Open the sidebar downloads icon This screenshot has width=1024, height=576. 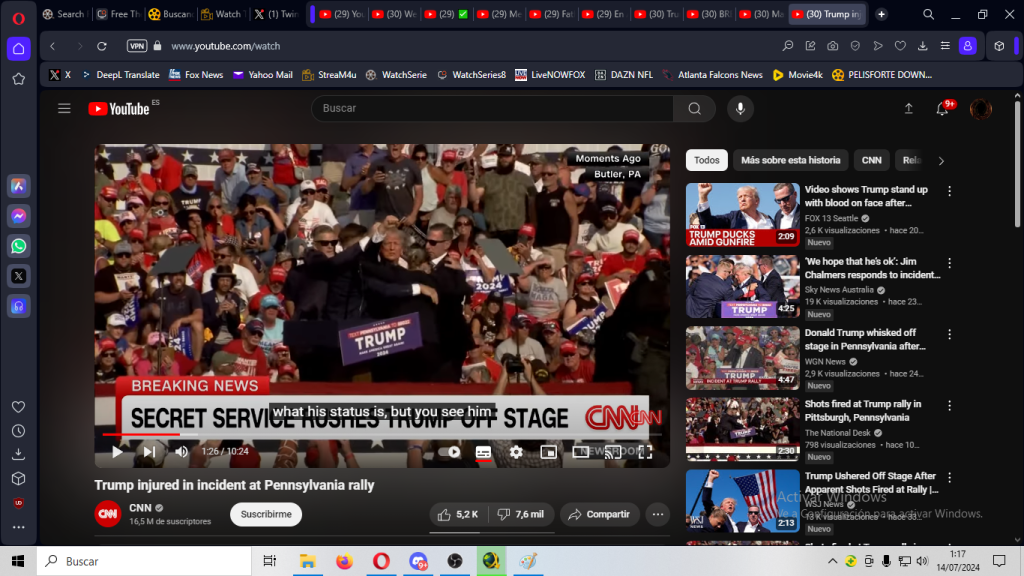pos(18,454)
